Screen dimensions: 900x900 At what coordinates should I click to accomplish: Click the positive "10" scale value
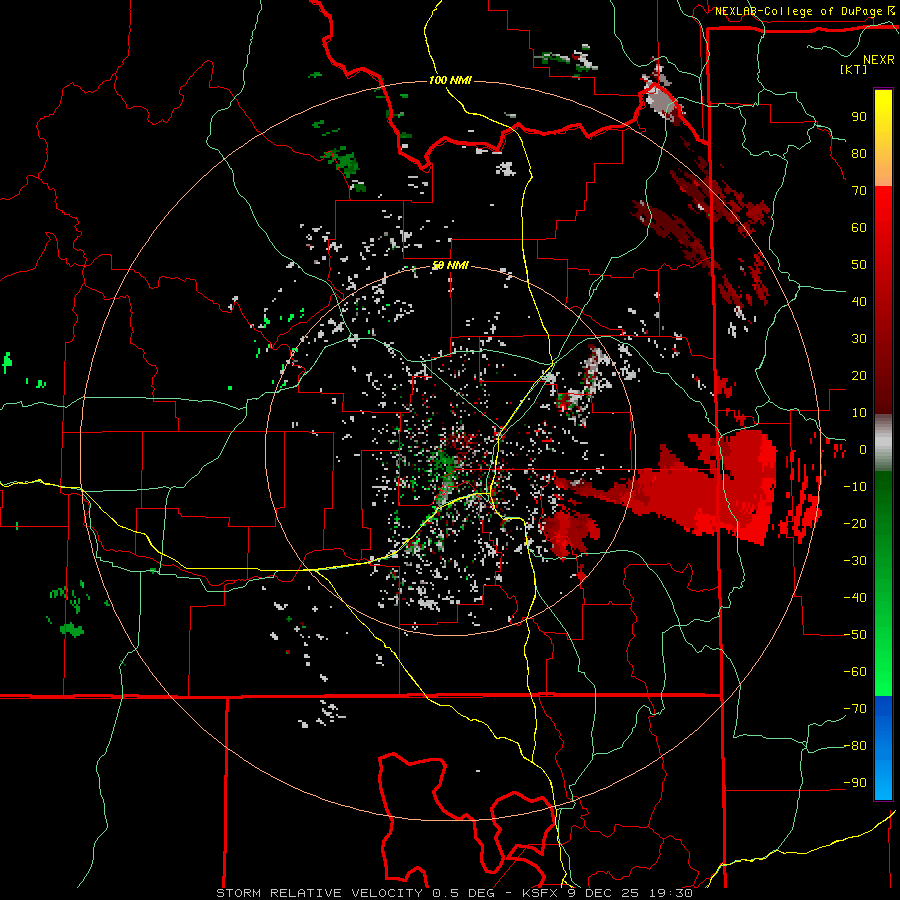tap(859, 413)
